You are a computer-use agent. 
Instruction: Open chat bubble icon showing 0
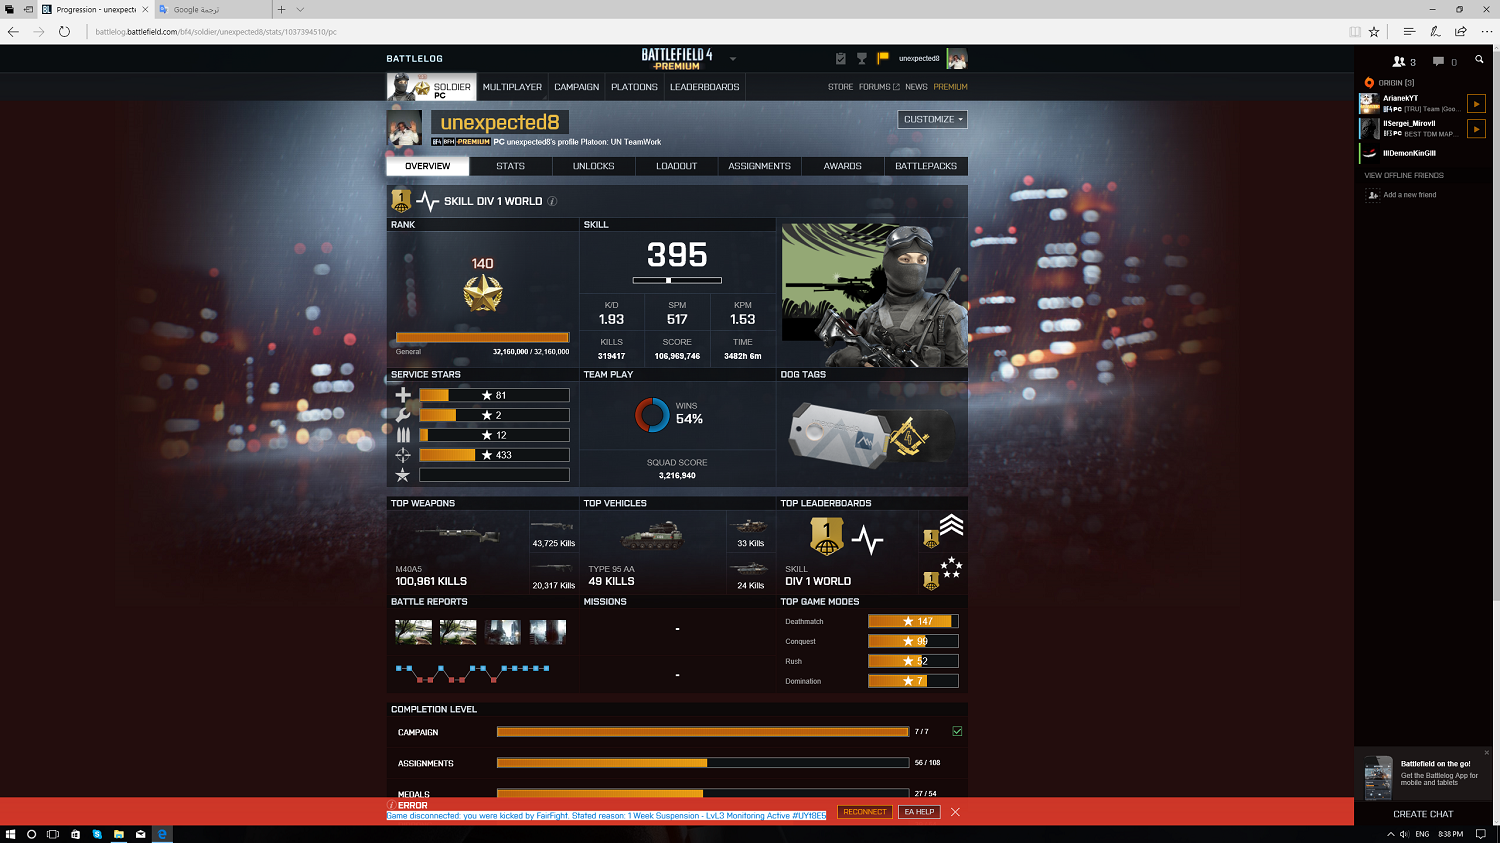coord(1444,61)
